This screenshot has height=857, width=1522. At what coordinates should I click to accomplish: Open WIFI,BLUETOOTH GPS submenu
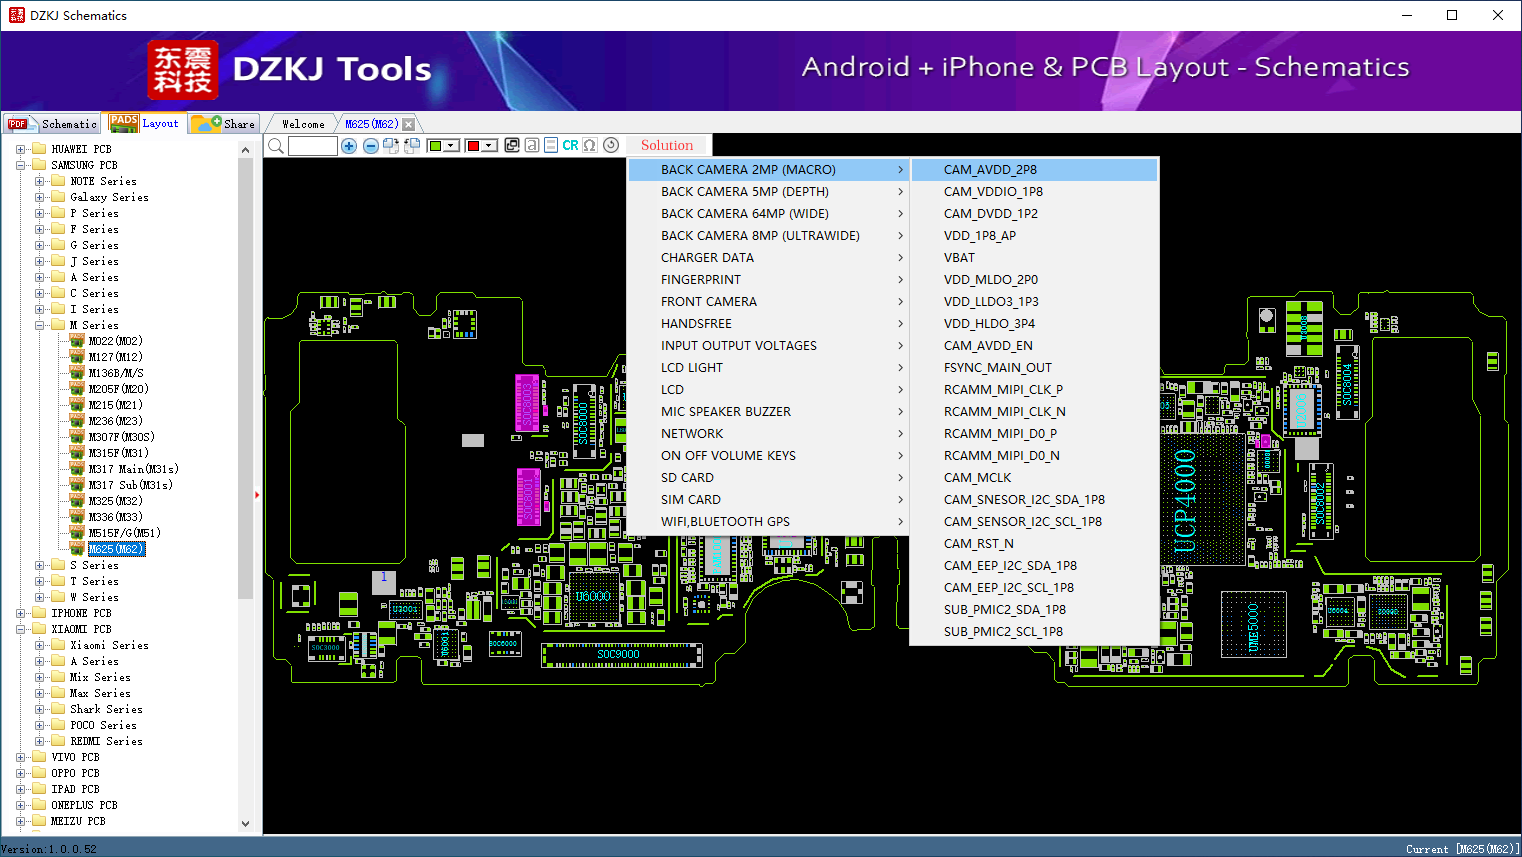[768, 522]
